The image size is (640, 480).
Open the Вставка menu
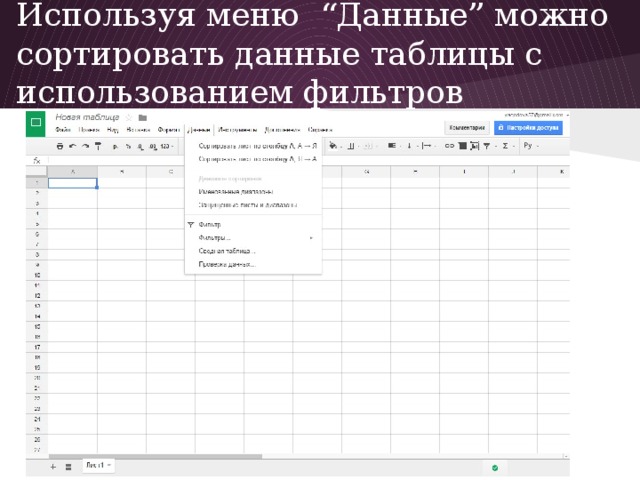tap(138, 130)
